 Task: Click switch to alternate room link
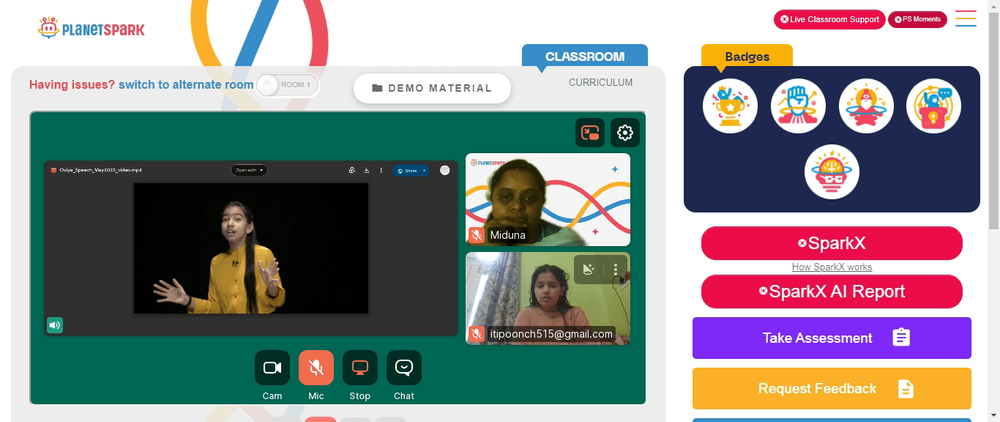pyautogui.click(x=186, y=85)
